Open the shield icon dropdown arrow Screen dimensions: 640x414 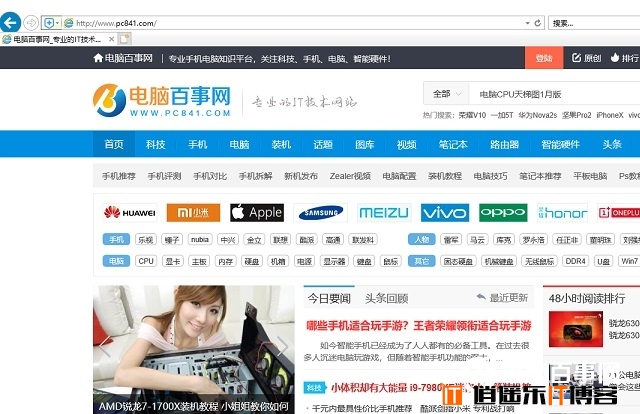(x=58, y=23)
